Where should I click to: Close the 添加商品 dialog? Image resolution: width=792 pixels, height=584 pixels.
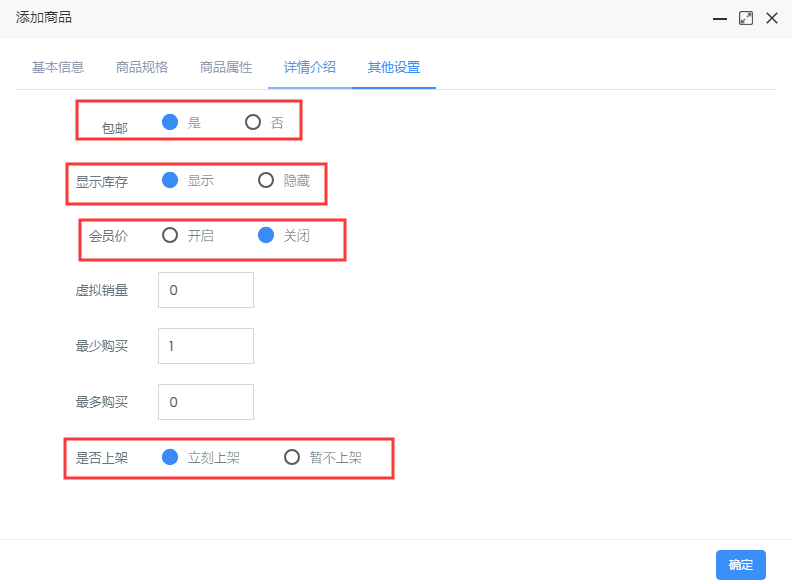tap(772, 18)
